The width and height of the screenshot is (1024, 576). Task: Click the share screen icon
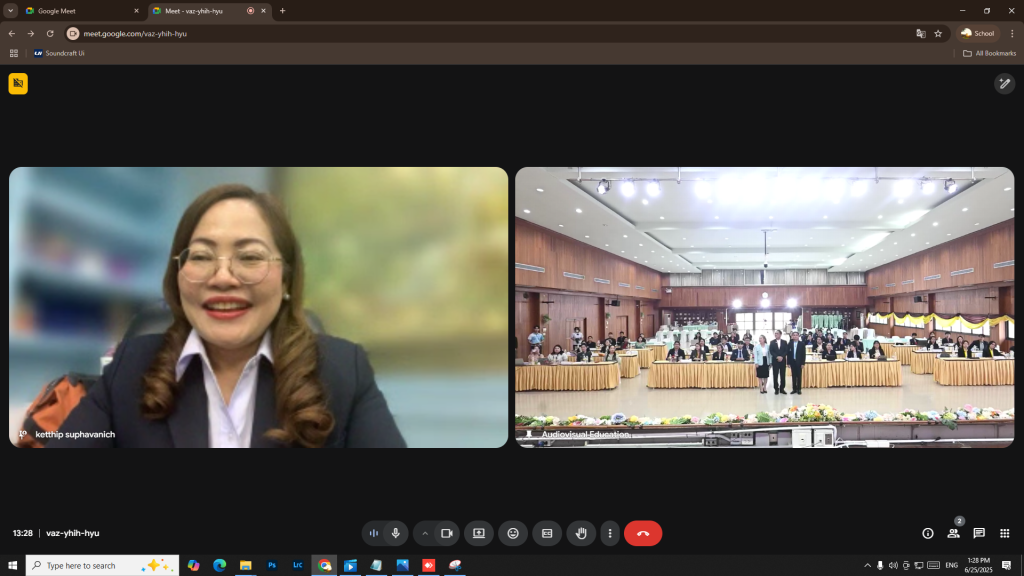[x=479, y=533]
